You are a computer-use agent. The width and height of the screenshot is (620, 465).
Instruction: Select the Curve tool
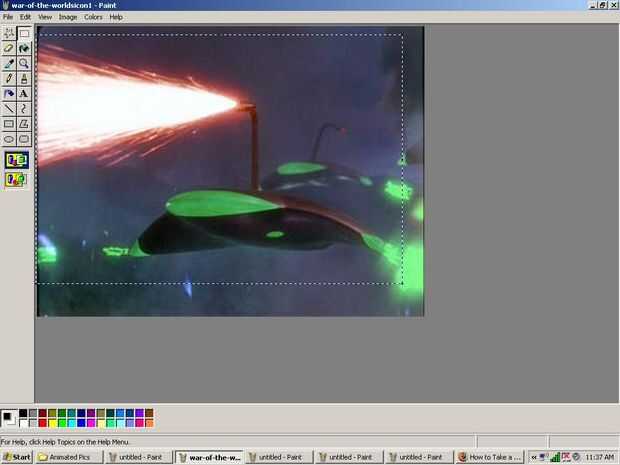tap(24, 109)
